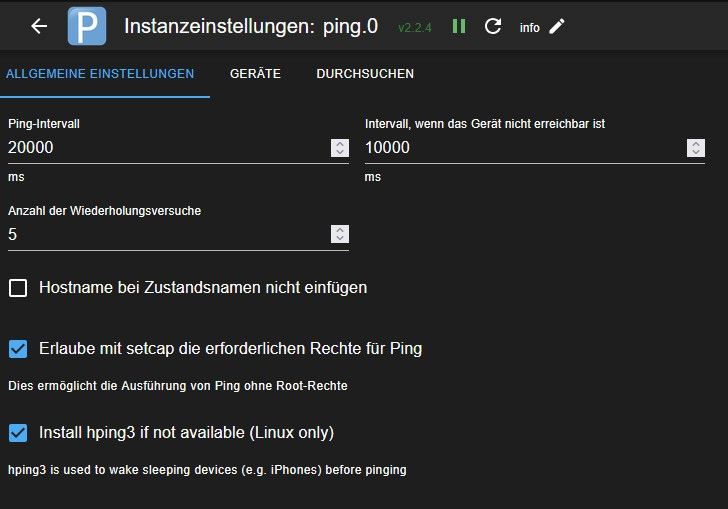This screenshot has height=509, width=728.
Task: Pause the ping.0 instance
Action: (x=459, y=26)
